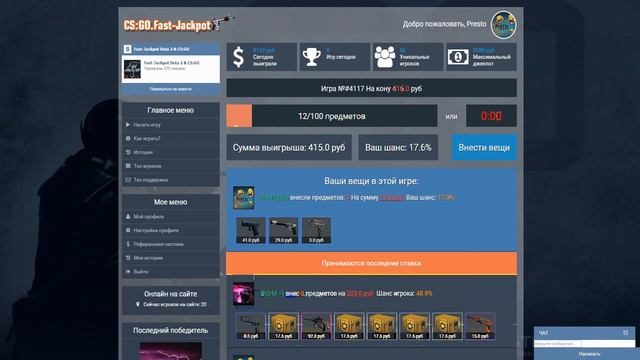Open the Presto profile avatar in the header

[504, 24]
